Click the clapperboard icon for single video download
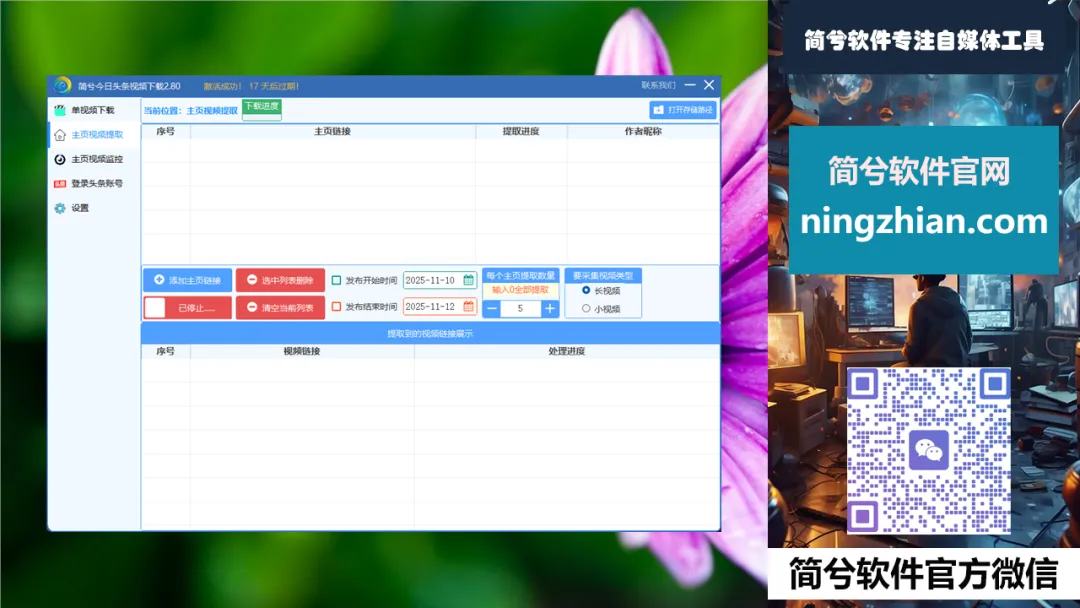Image resolution: width=1080 pixels, height=608 pixels. 60,110
